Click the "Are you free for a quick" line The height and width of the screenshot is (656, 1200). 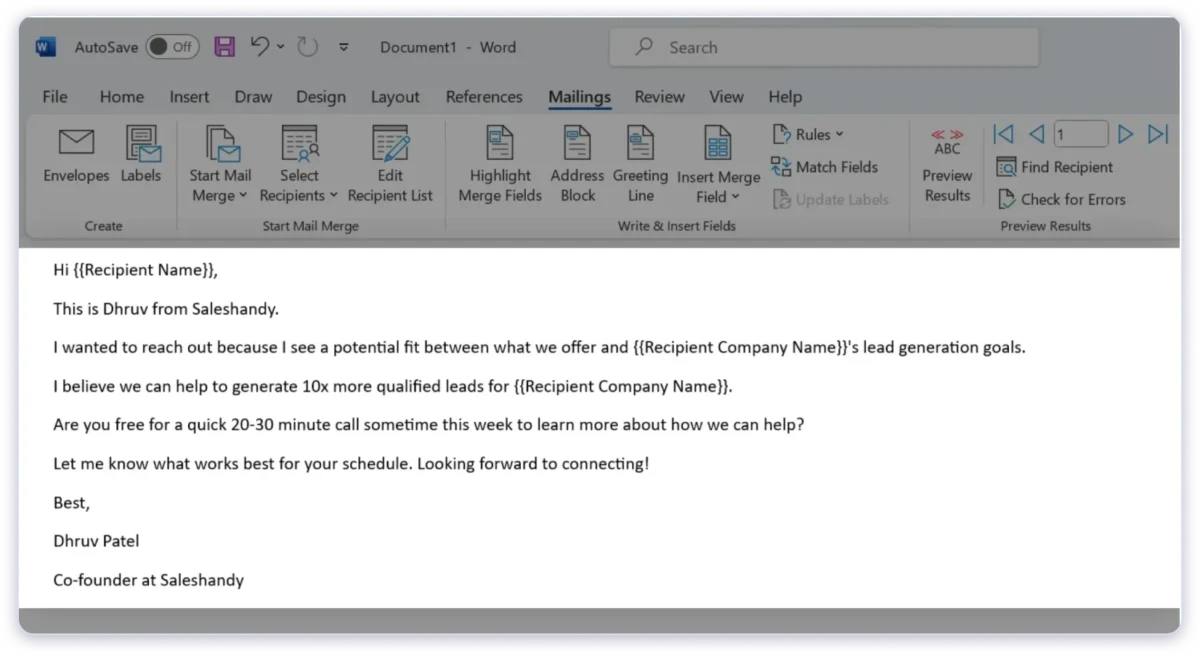pyautogui.click(x=429, y=425)
